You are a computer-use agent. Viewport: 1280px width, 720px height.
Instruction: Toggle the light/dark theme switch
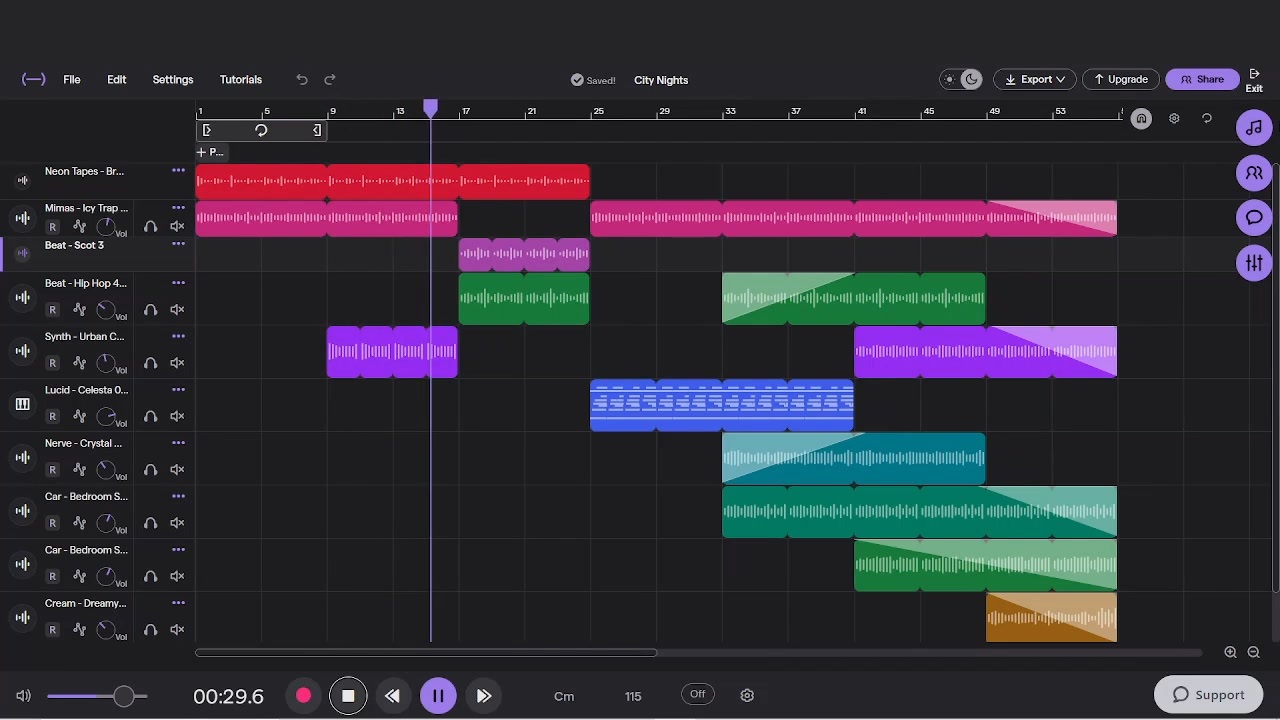[961, 80]
